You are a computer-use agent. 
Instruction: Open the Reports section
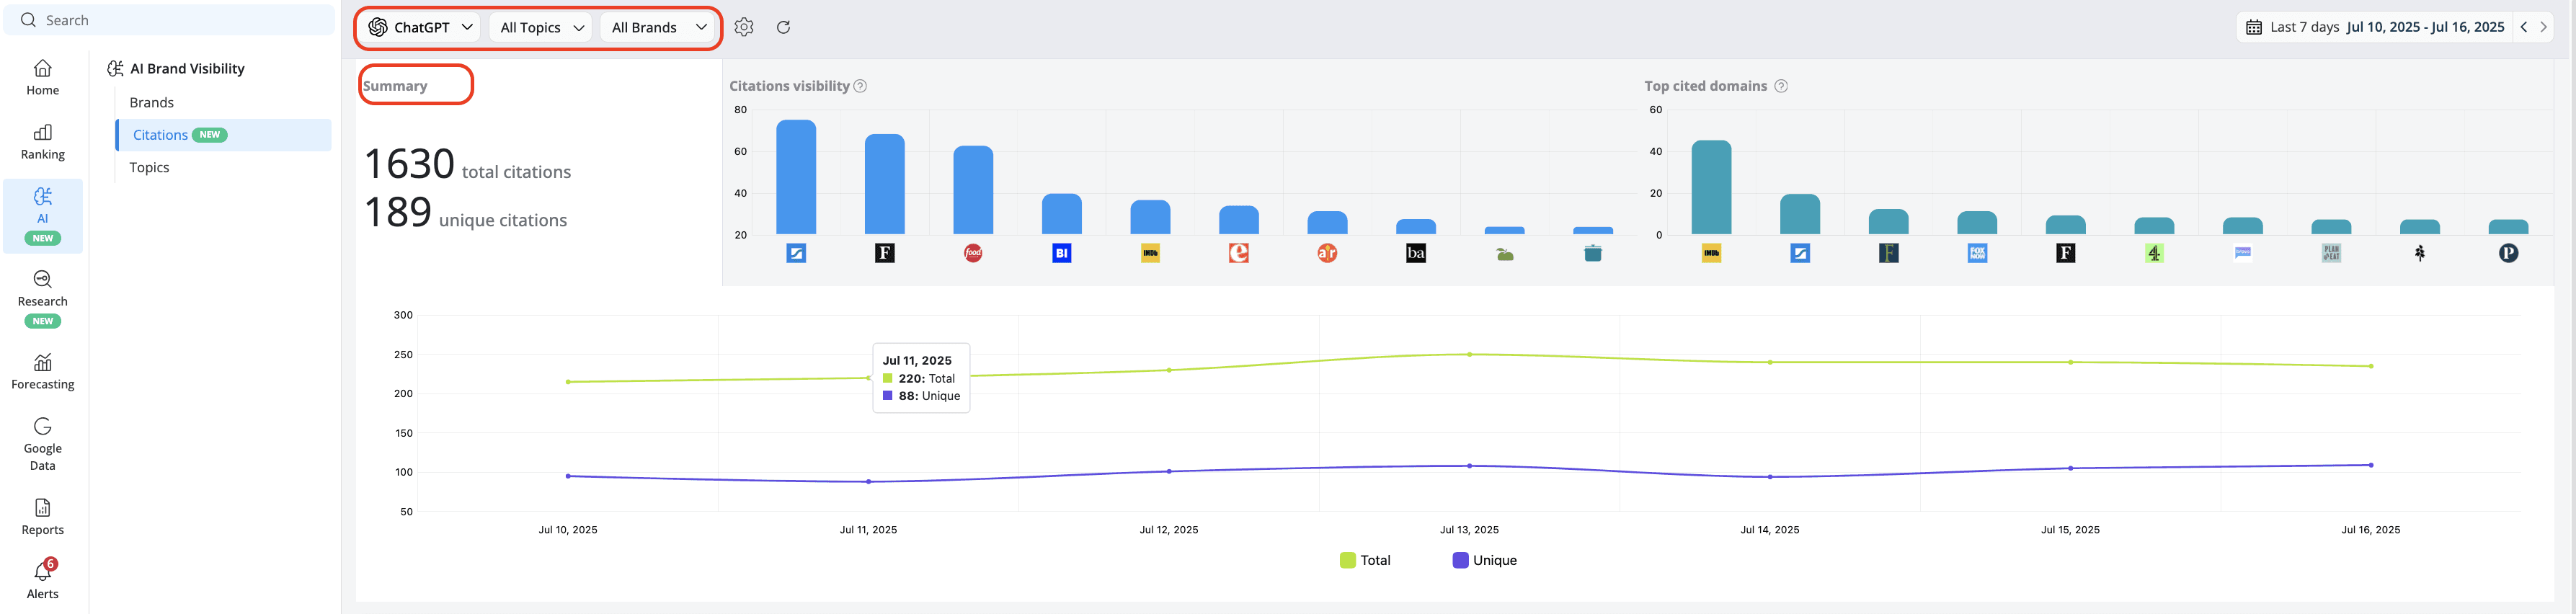pyautogui.click(x=42, y=517)
